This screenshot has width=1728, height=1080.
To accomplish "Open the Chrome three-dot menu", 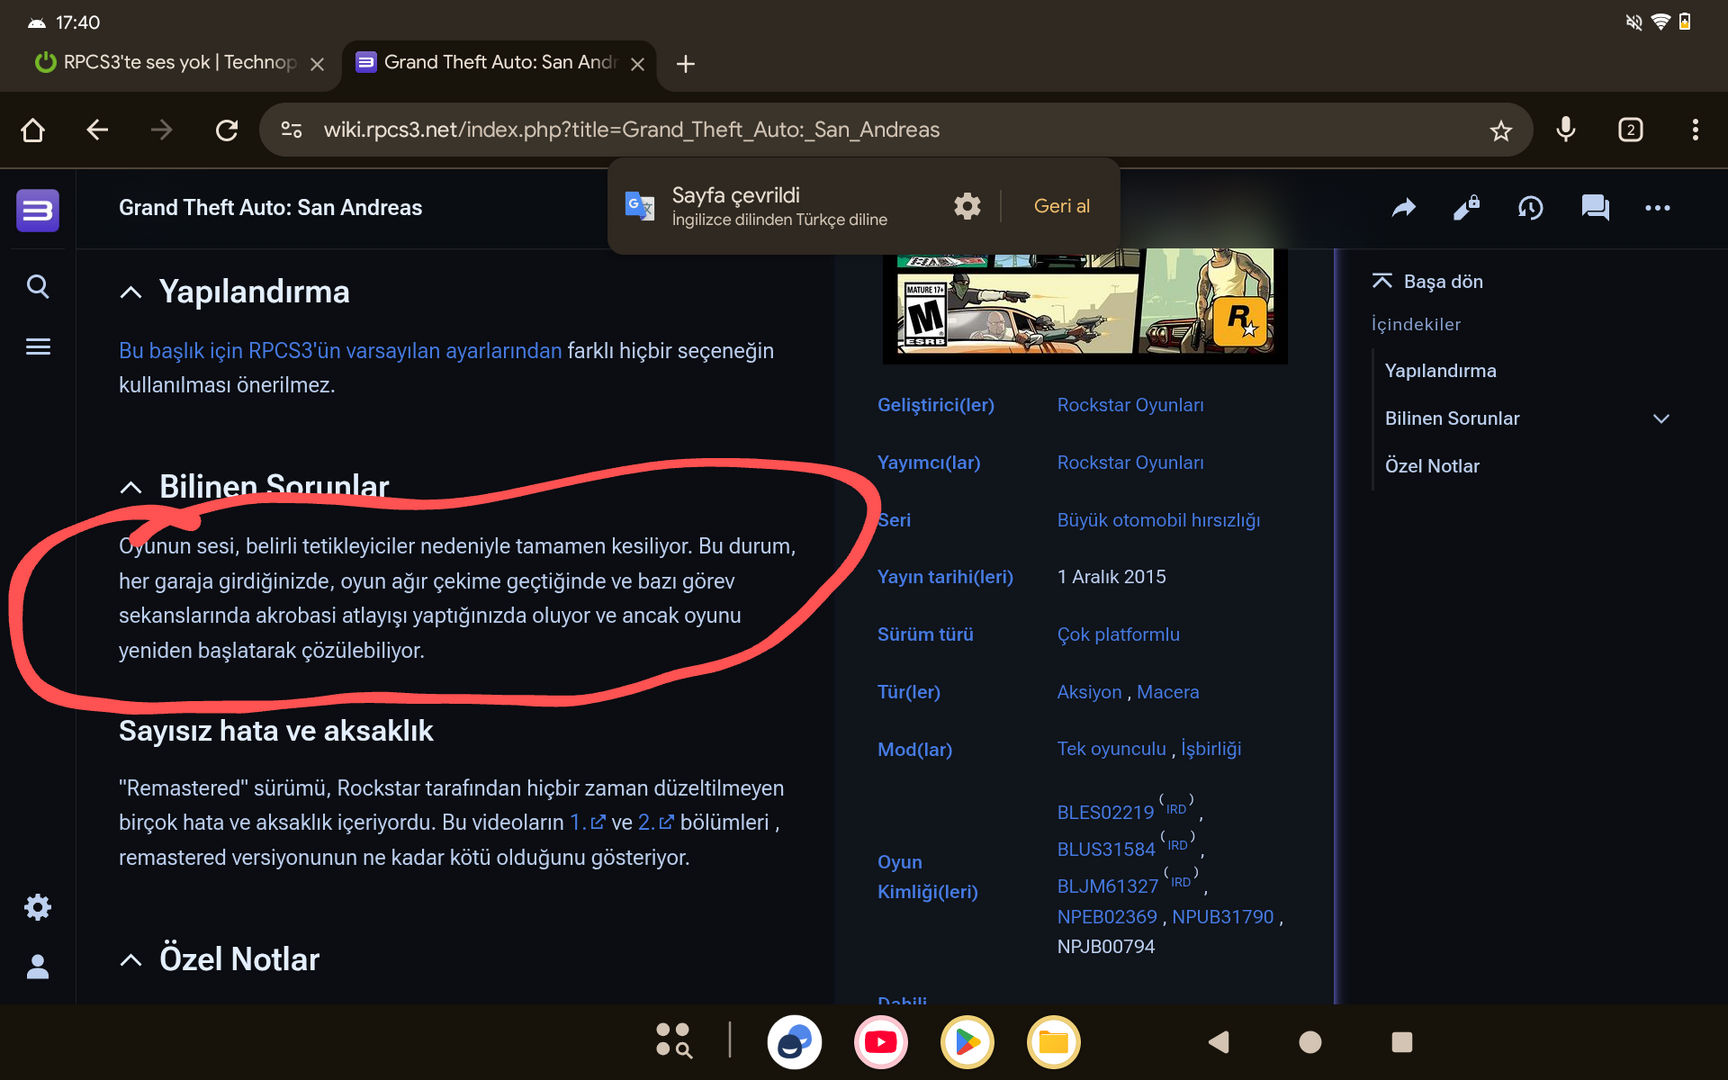I will point(1695,130).
